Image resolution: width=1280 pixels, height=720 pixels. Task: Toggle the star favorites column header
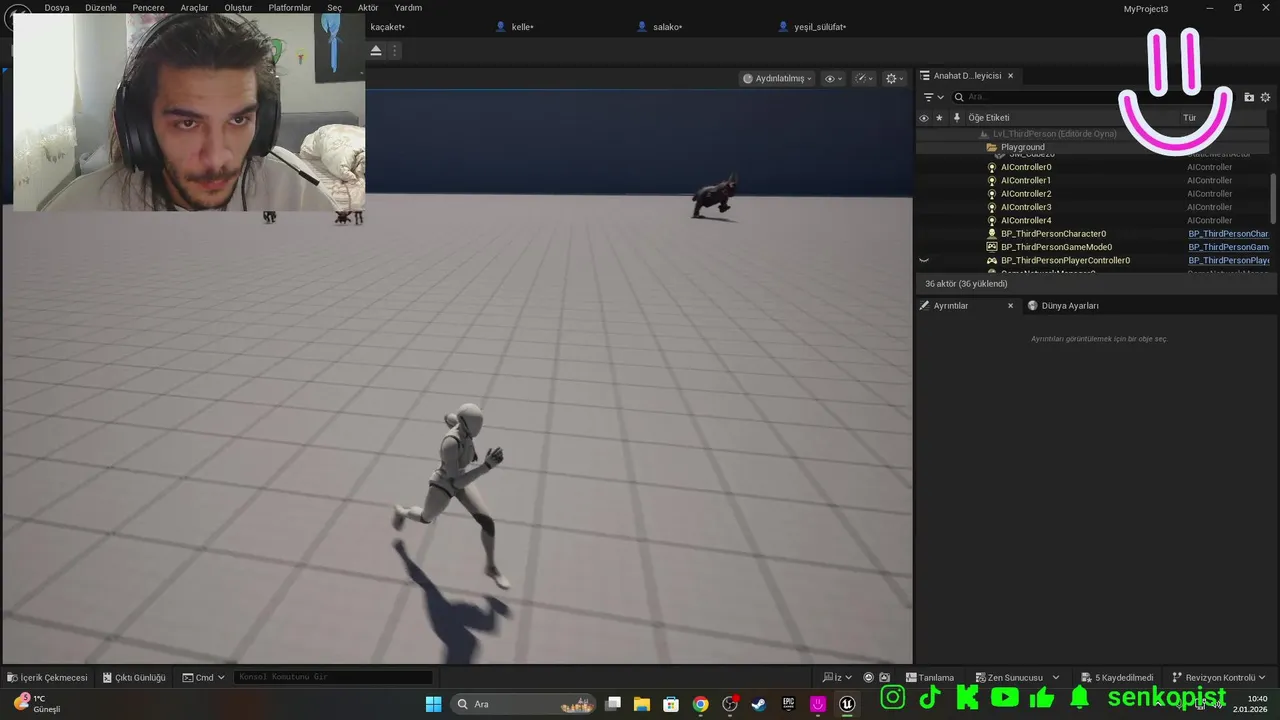pos(939,118)
